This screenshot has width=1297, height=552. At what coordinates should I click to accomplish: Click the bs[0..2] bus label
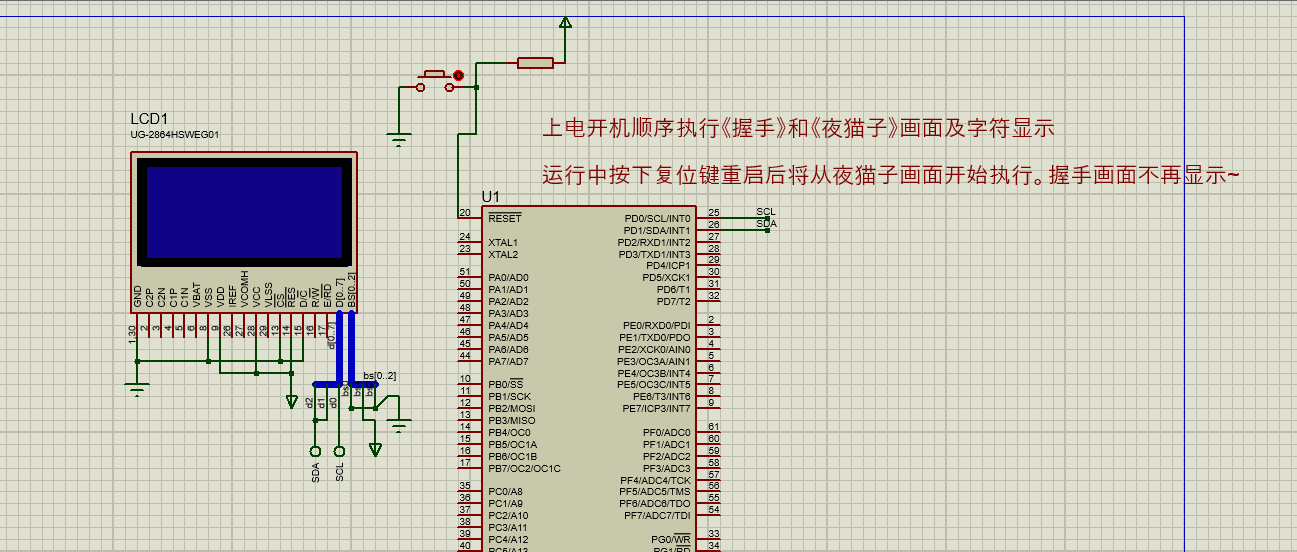tap(380, 376)
